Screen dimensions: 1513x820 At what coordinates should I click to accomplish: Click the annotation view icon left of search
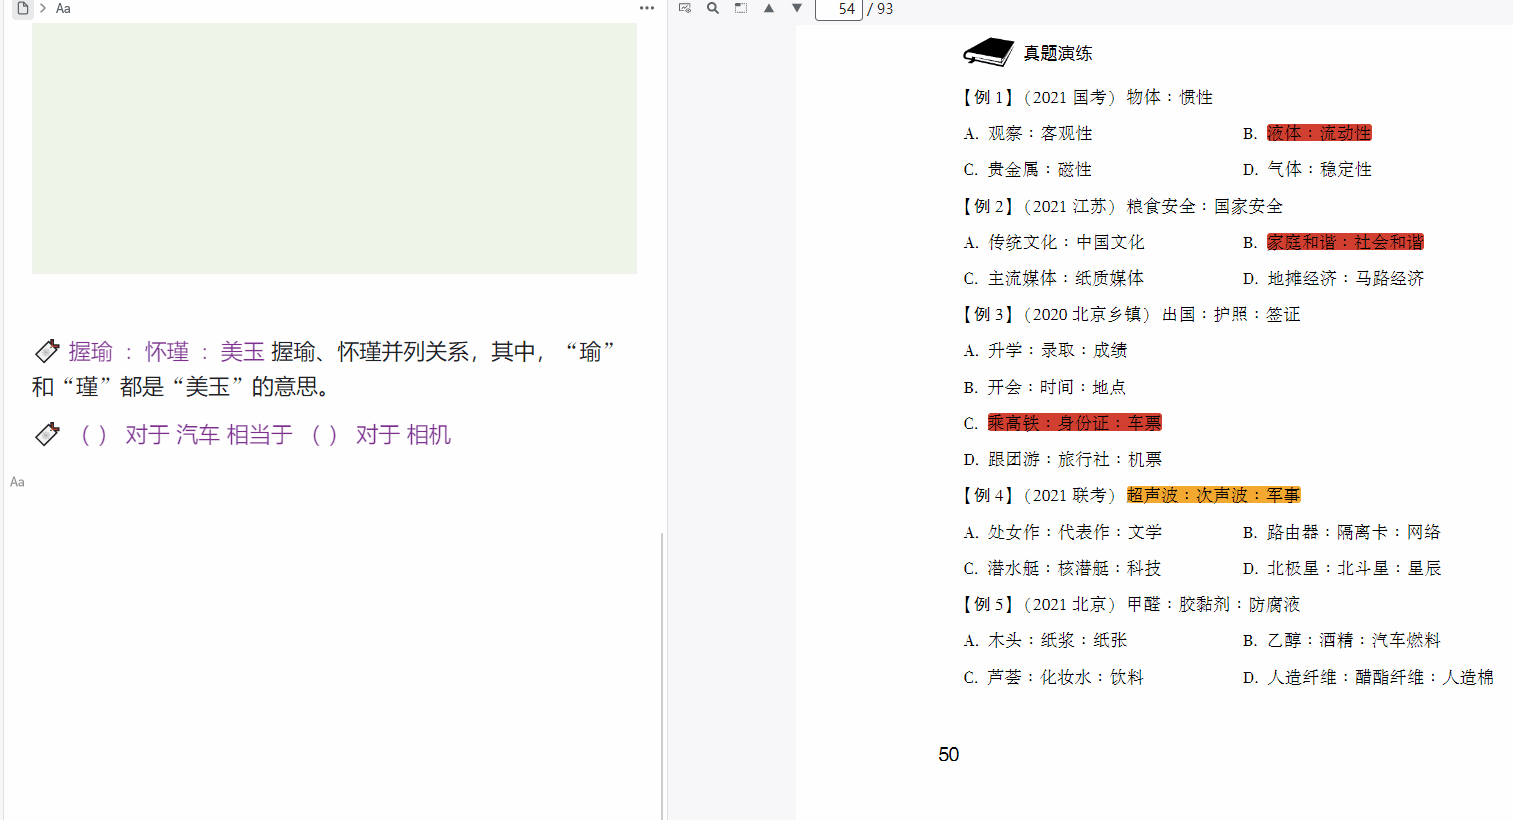(684, 8)
